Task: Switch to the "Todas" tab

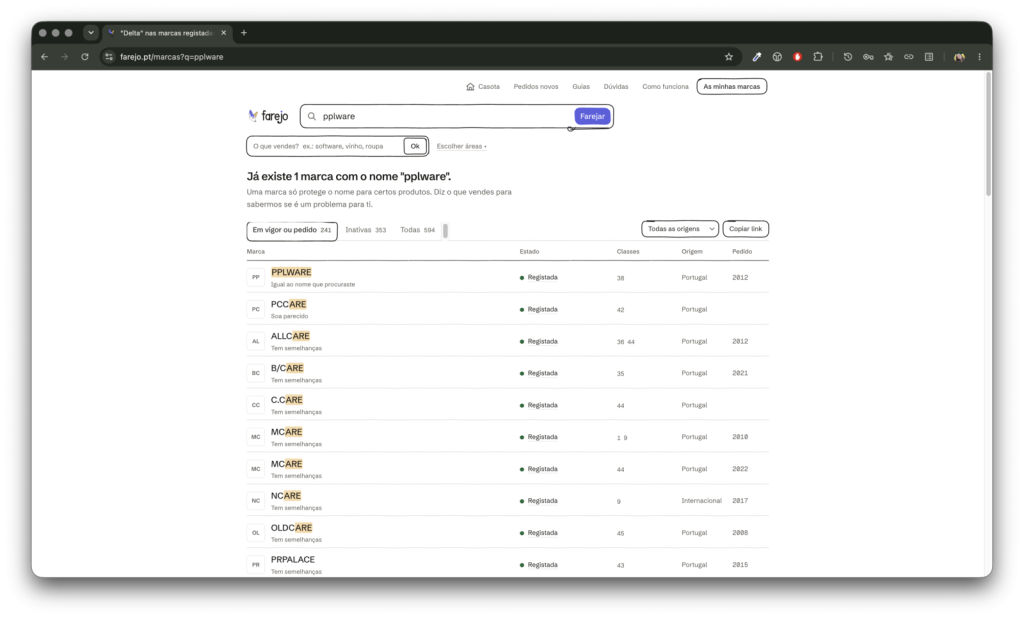Action: 417,230
